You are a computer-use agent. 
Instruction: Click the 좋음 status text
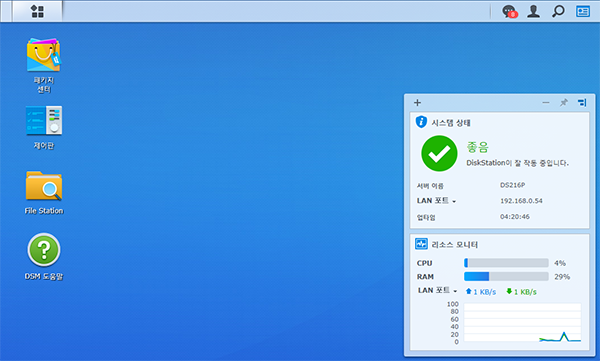coord(477,147)
